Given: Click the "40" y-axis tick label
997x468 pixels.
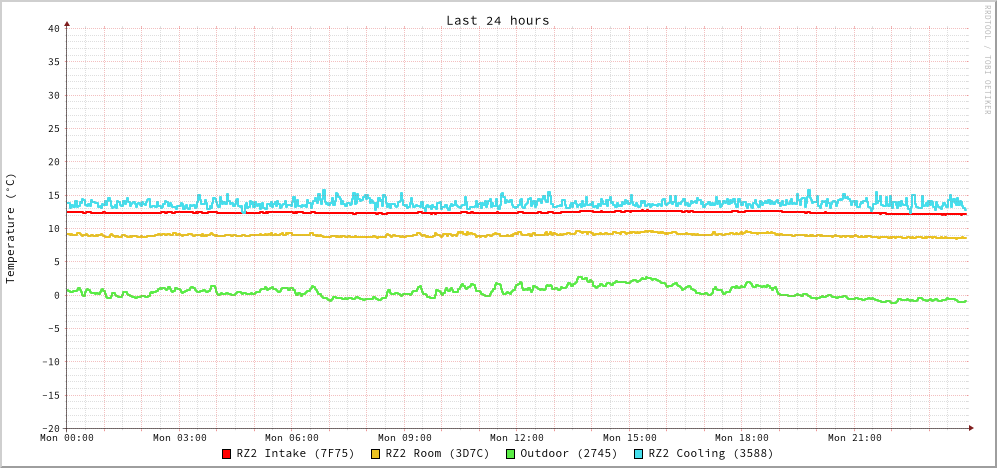Looking at the screenshot, I should [x=53, y=28].
